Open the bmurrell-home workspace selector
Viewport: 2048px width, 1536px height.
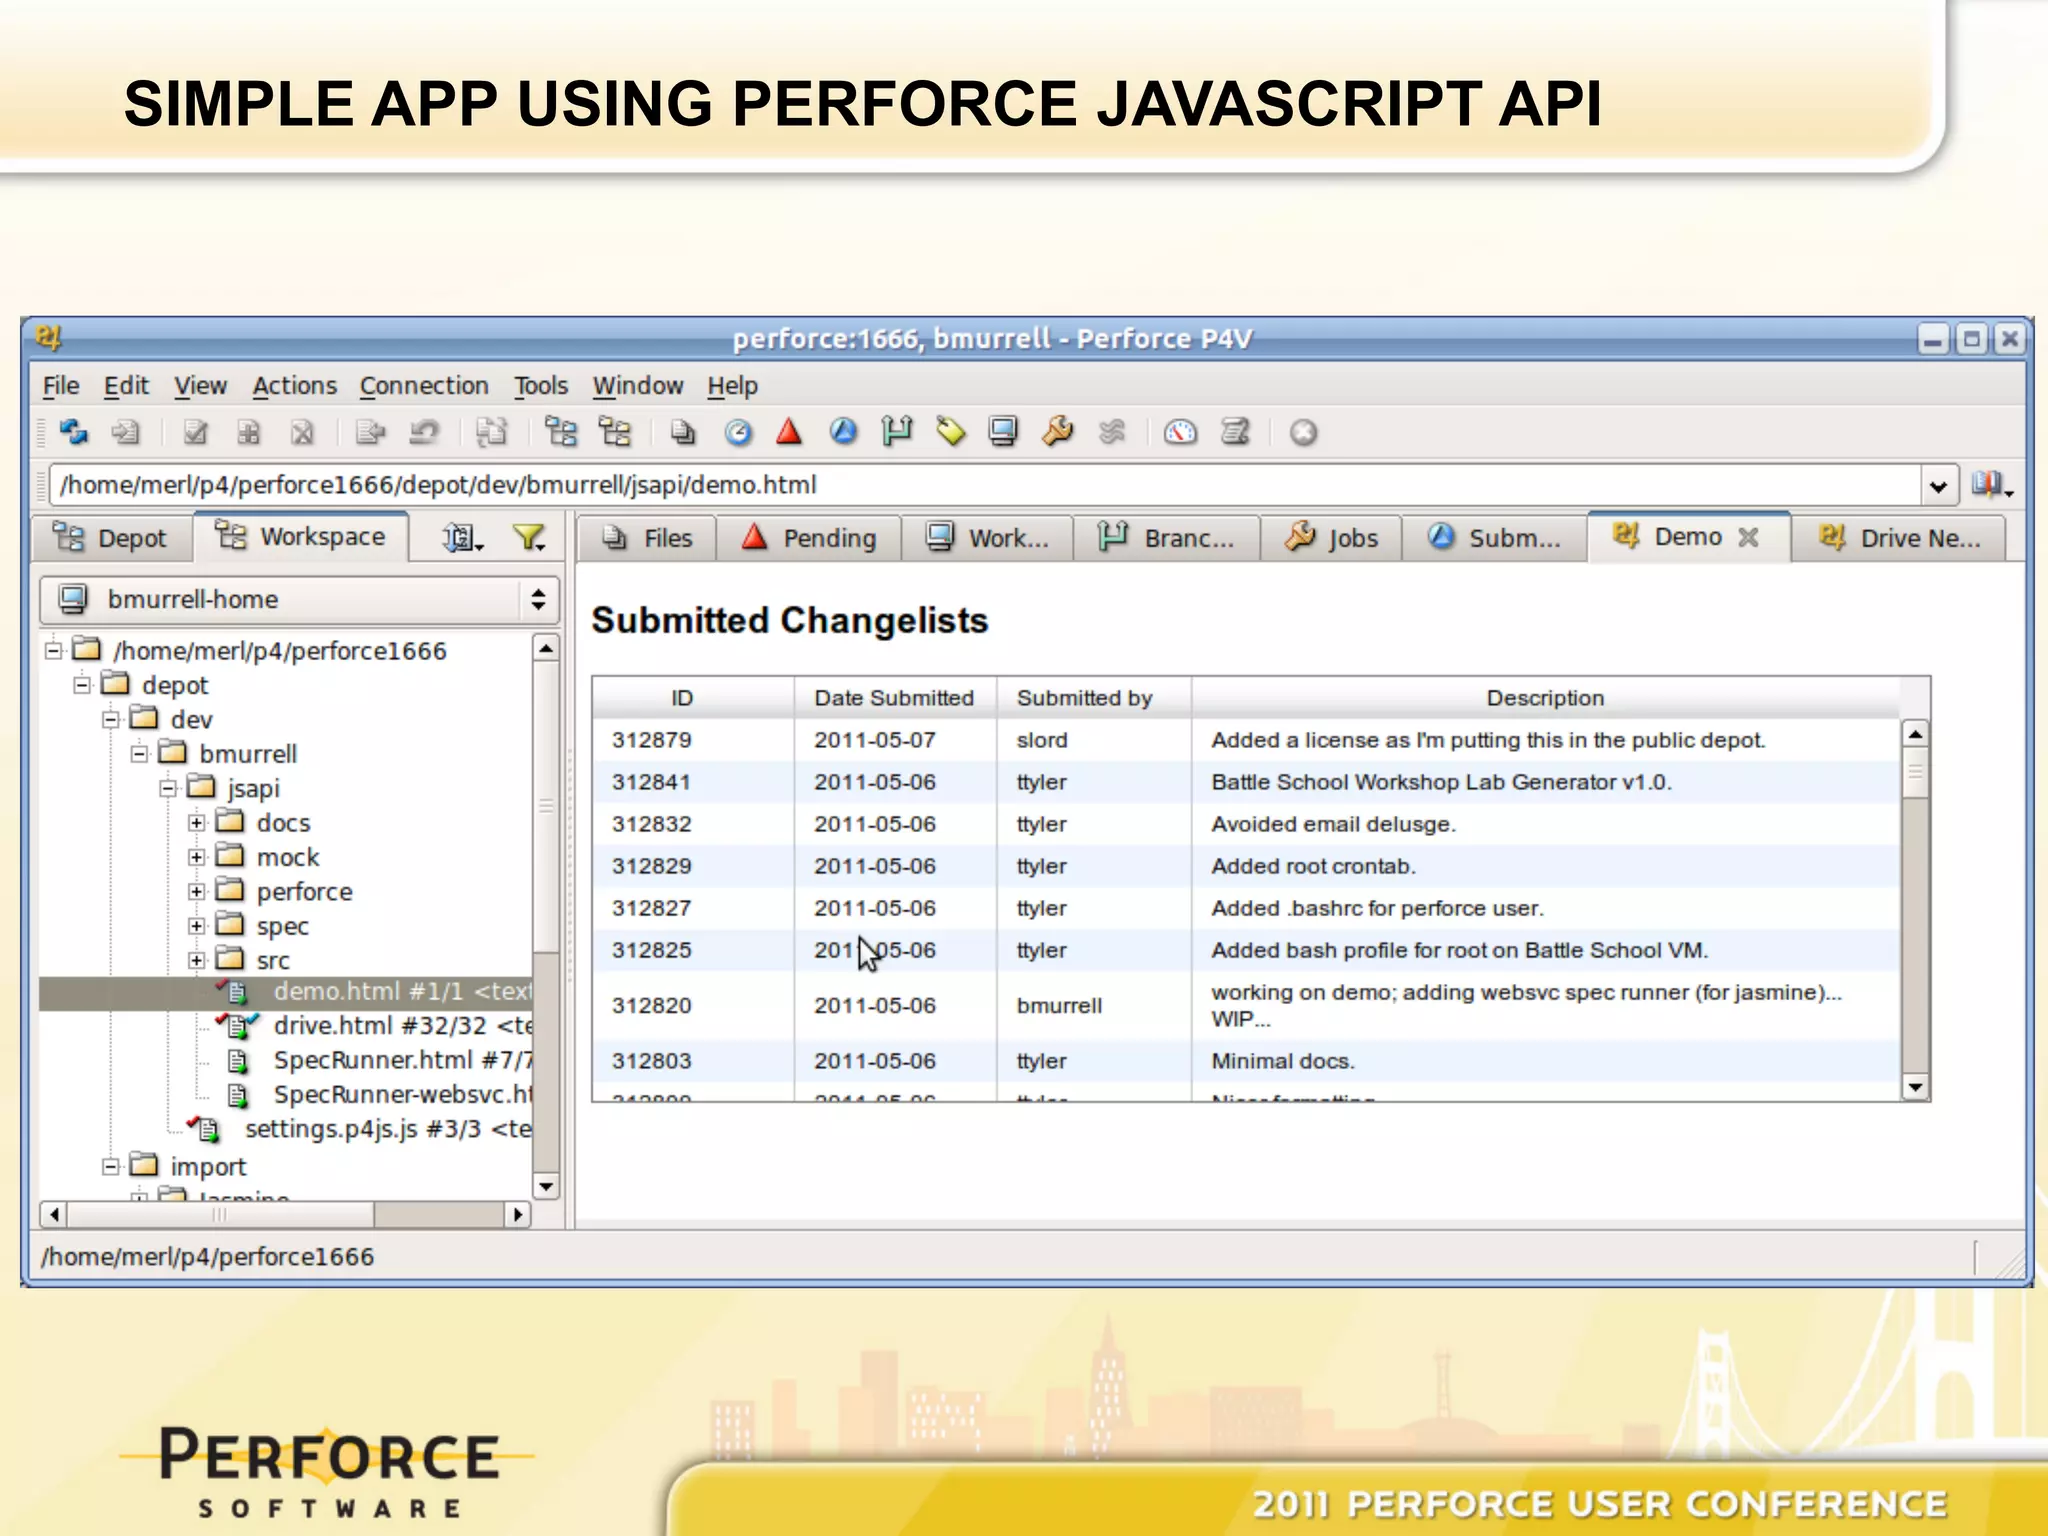coord(299,599)
